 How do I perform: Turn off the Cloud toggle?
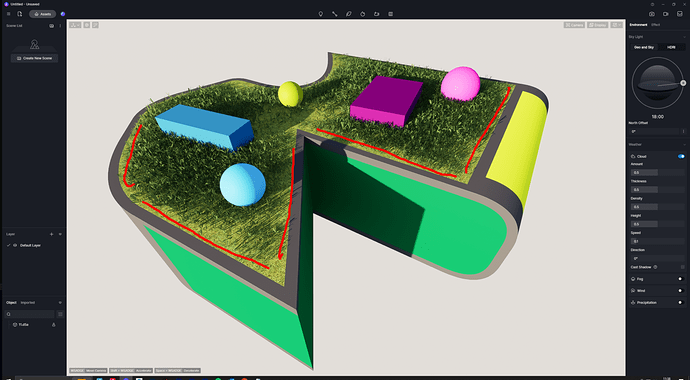coord(681,156)
